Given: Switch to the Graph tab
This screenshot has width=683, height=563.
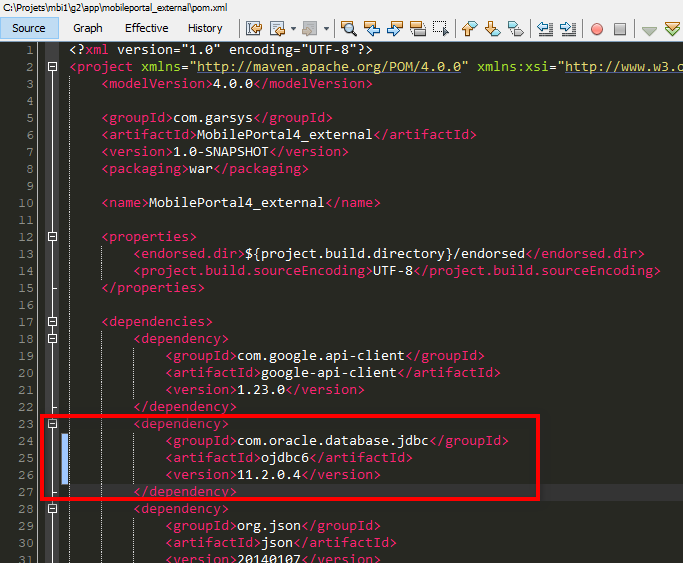Looking at the screenshot, I should (x=88, y=28).
